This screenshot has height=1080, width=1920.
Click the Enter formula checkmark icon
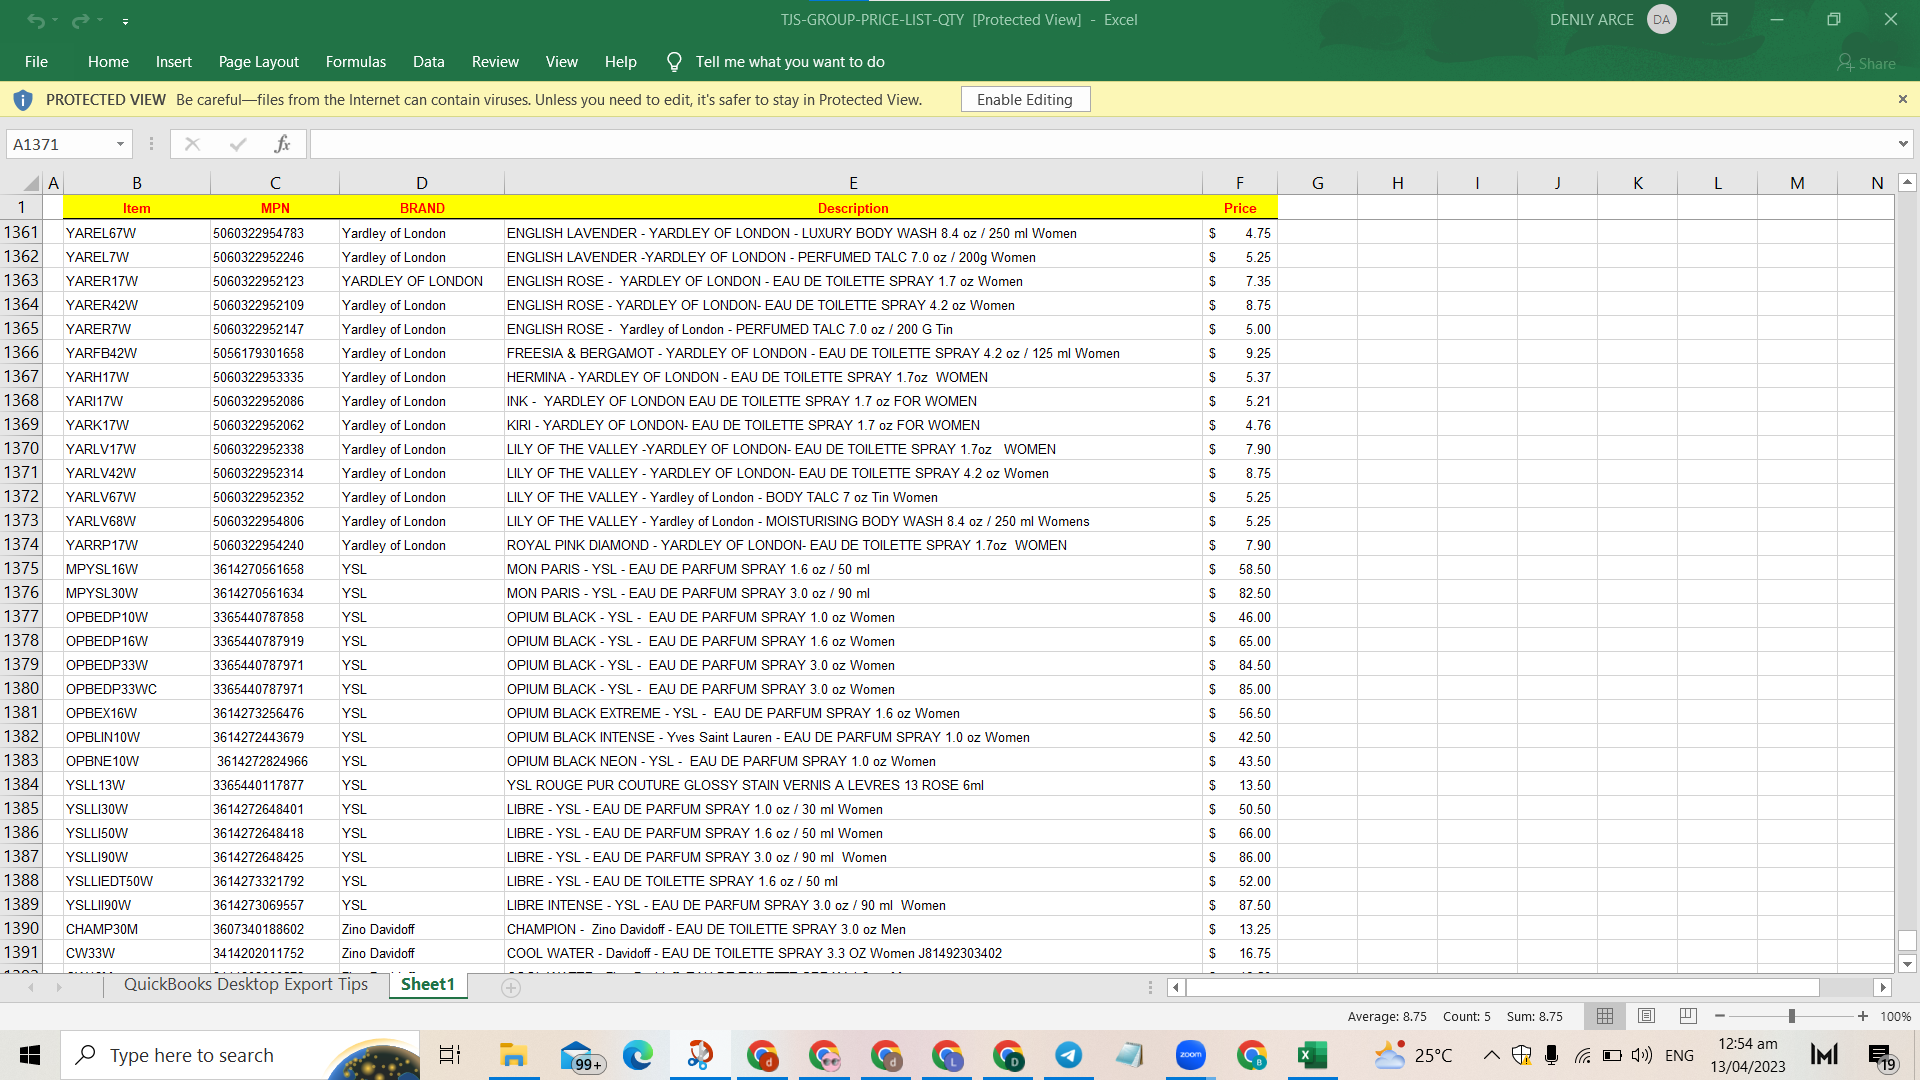238,144
